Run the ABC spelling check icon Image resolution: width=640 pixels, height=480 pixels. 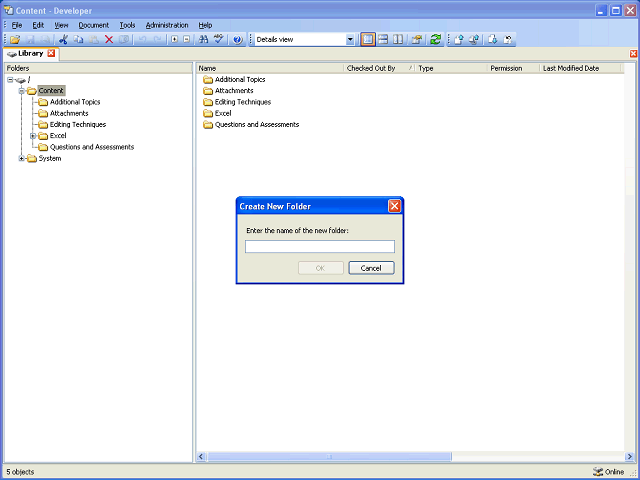coord(219,40)
